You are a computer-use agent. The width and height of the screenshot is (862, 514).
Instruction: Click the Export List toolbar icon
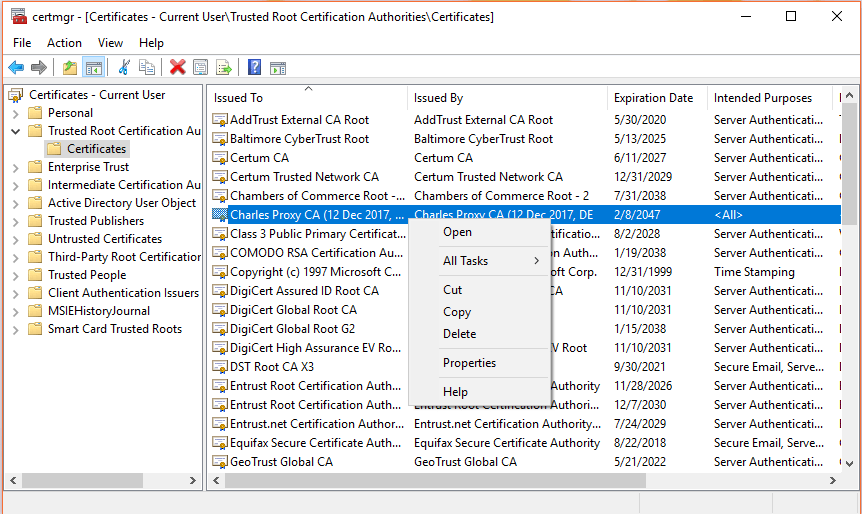click(x=224, y=68)
